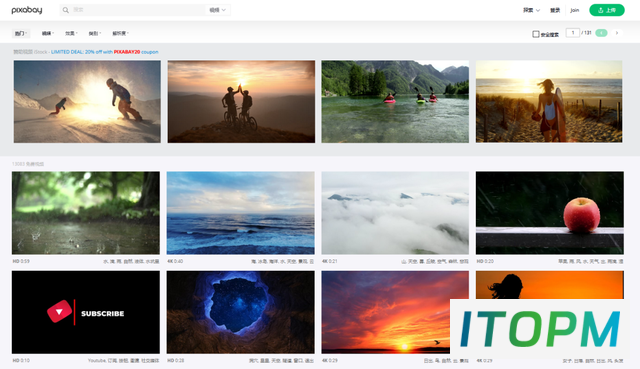This screenshot has width=640, height=369.
Task: Open the cyclists high-five sunset thumbnail
Action: (x=241, y=102)
